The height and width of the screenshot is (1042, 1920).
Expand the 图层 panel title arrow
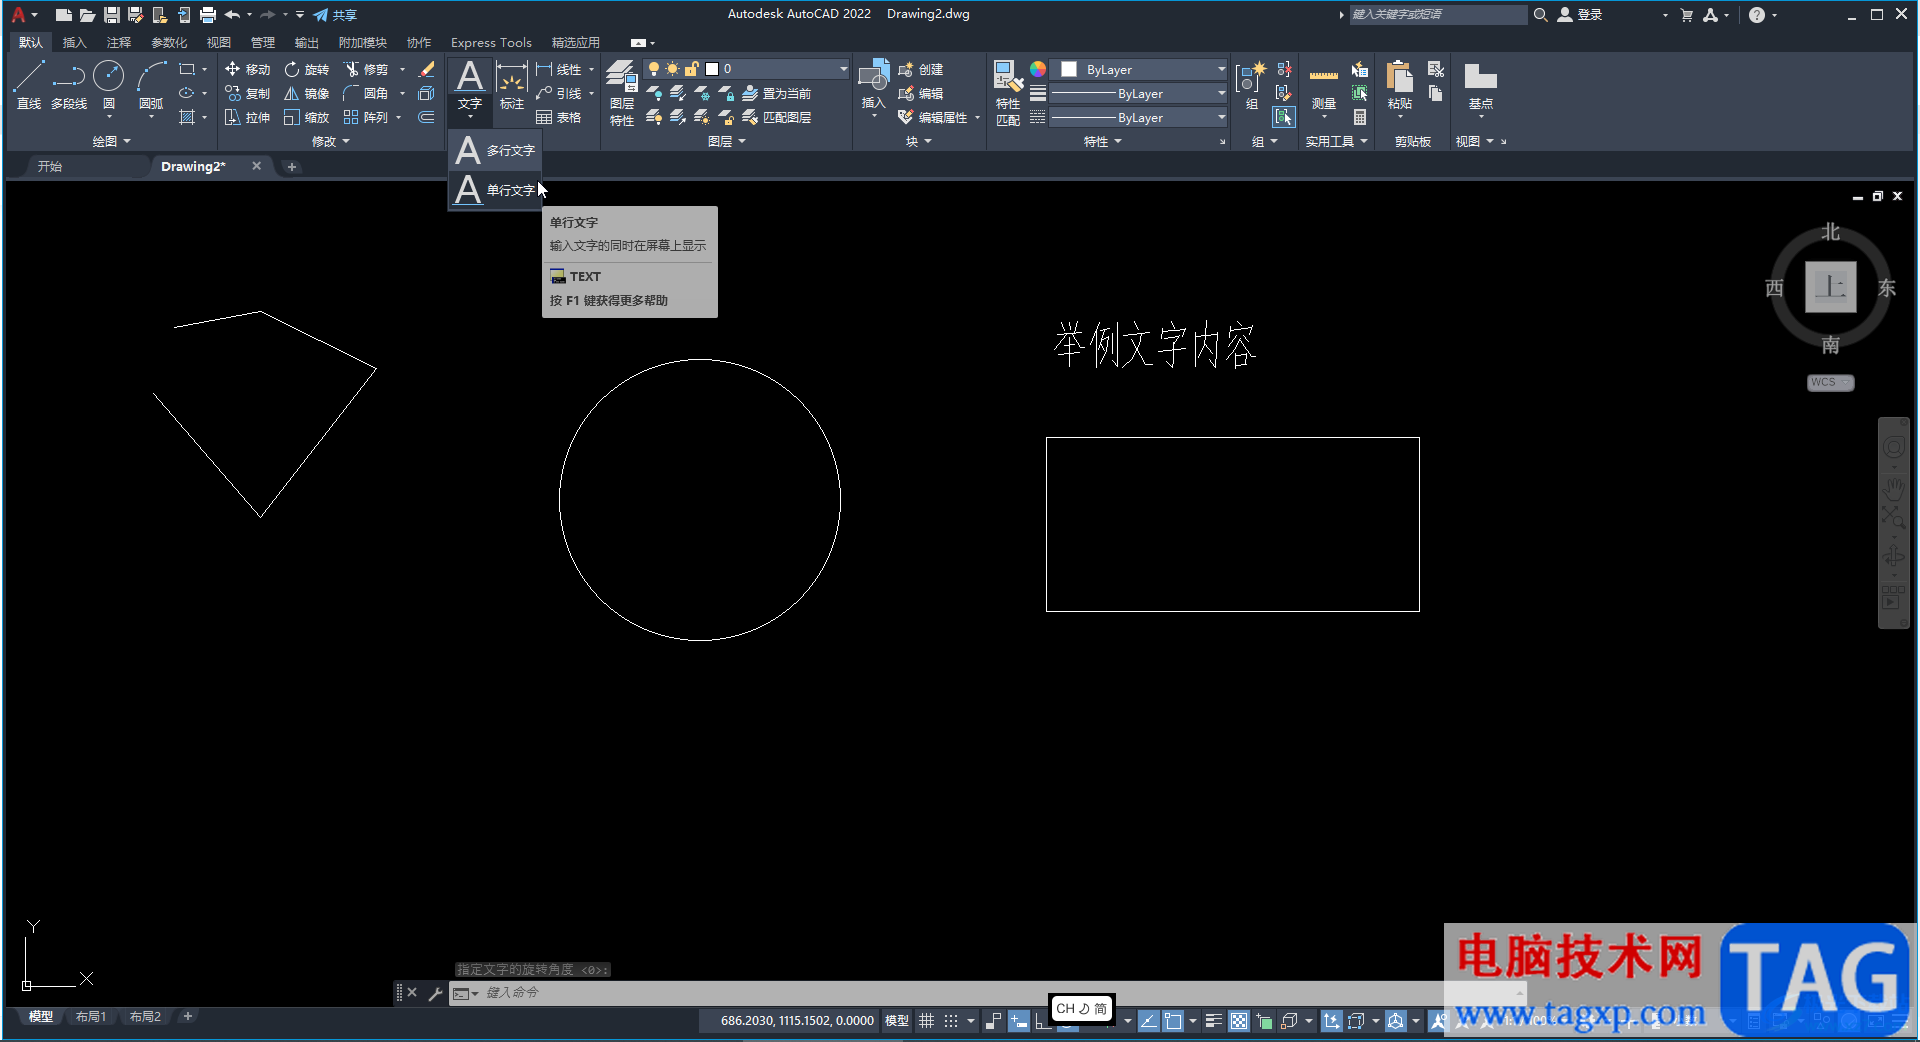[742, 141]
